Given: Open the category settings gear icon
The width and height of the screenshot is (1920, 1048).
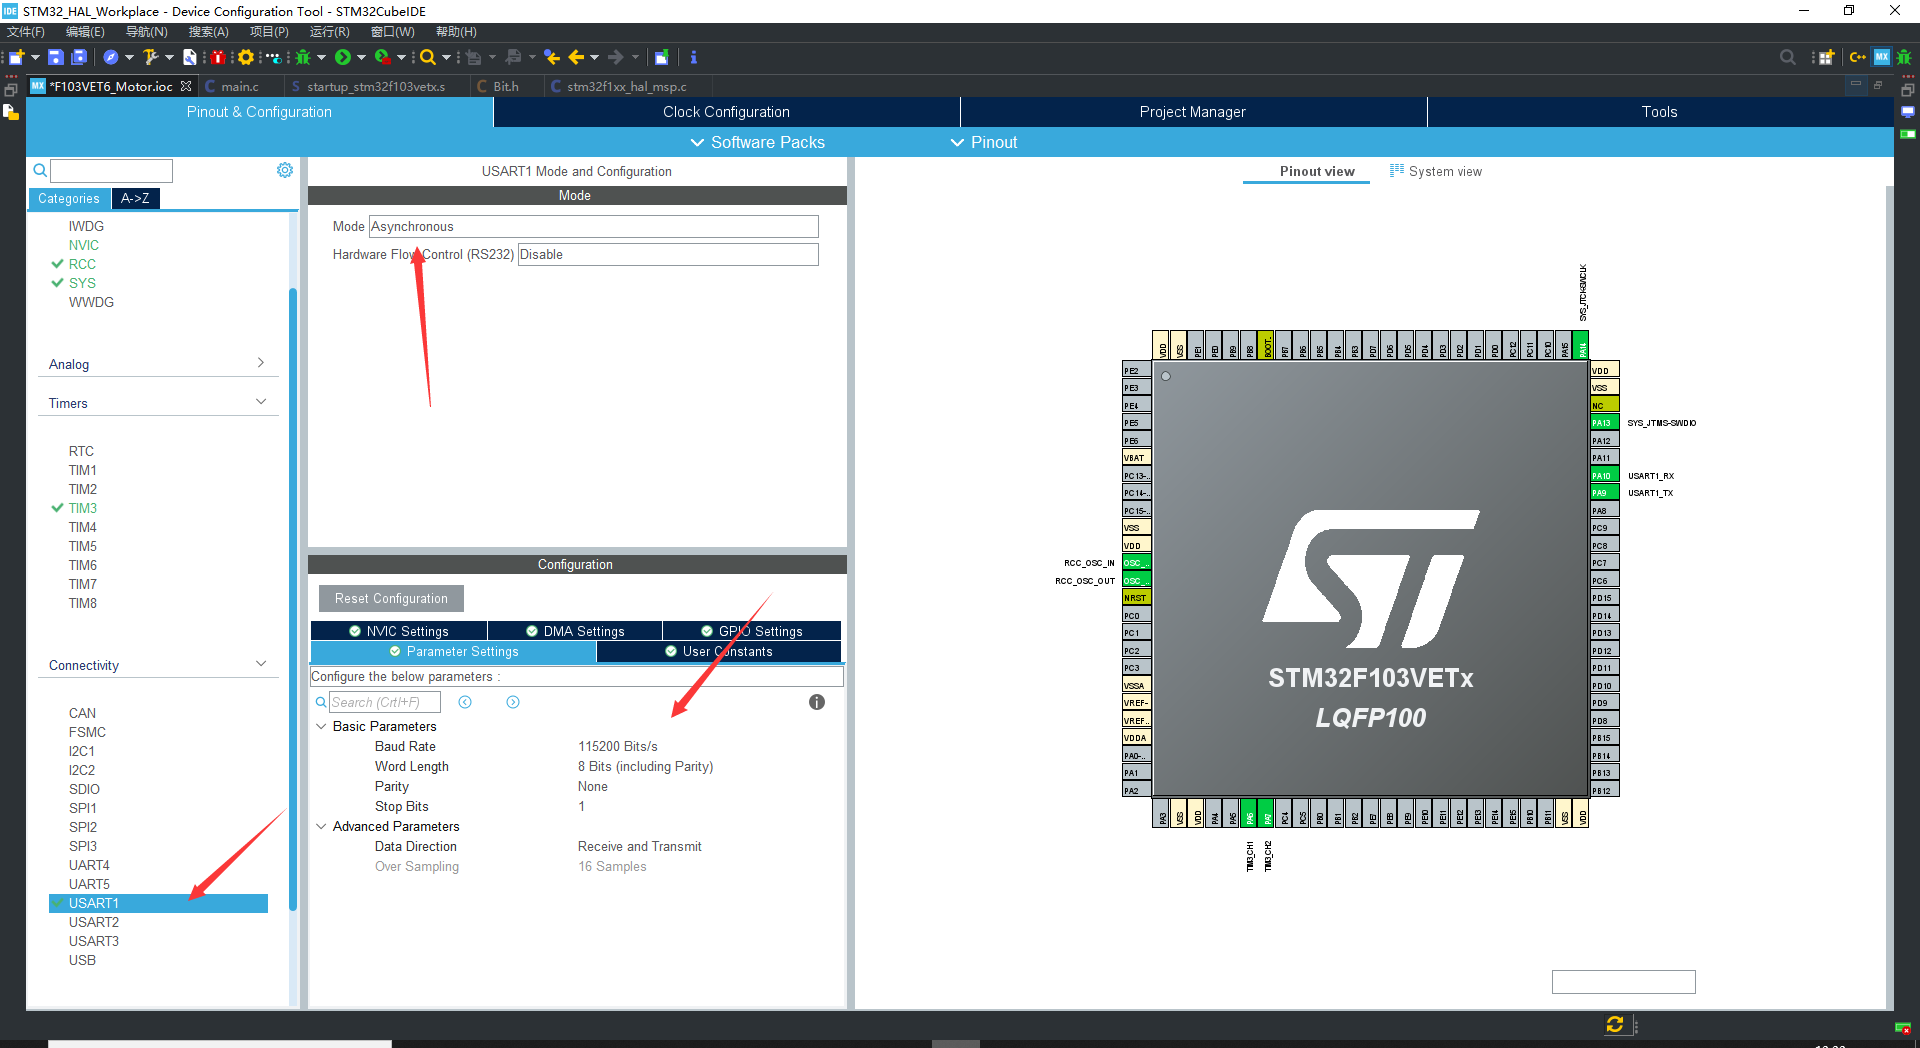Looking at the screenshot, I should click(285, 170).
